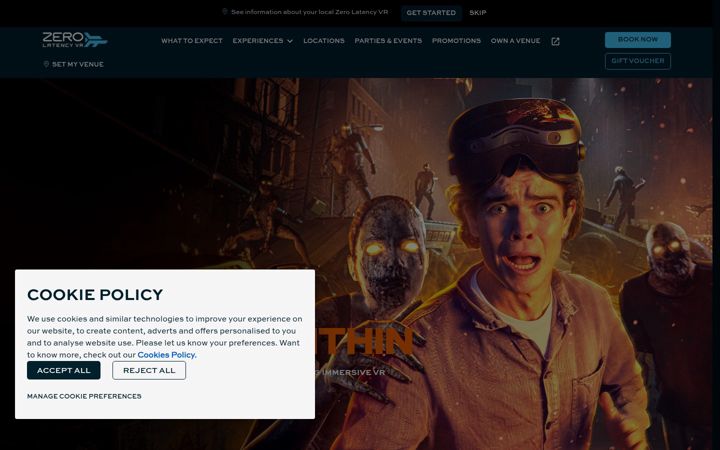Open Own A Venue menu item

click(515, 41)
